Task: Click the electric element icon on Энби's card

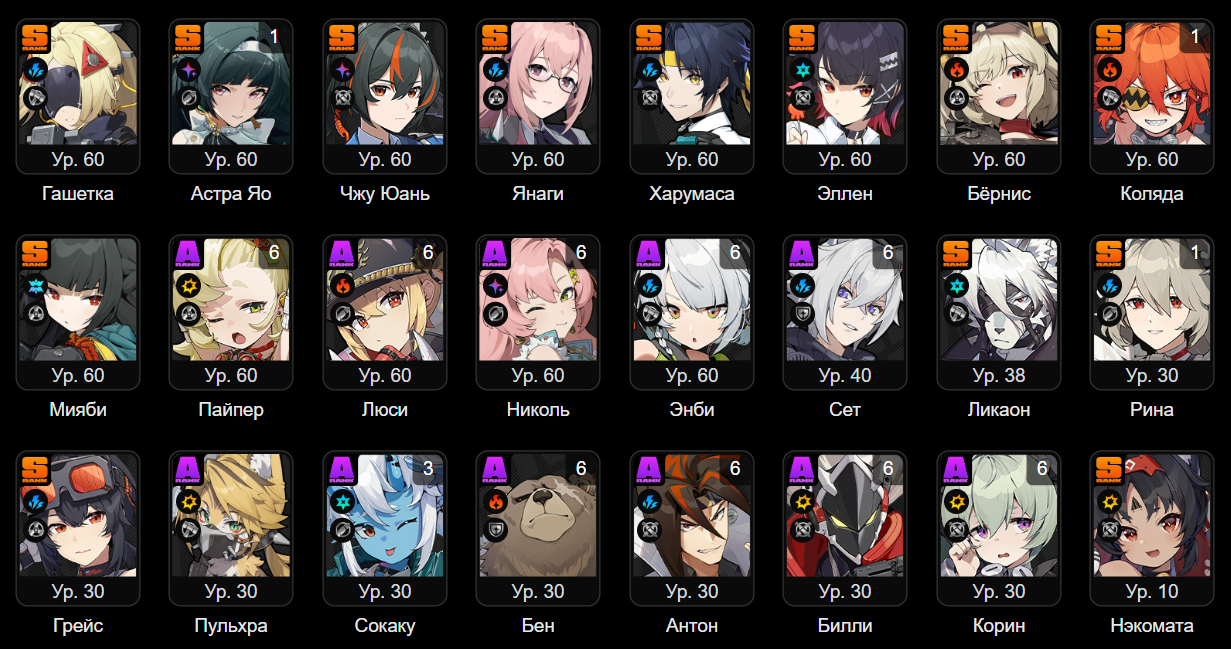Action: (x=648, y=287)
